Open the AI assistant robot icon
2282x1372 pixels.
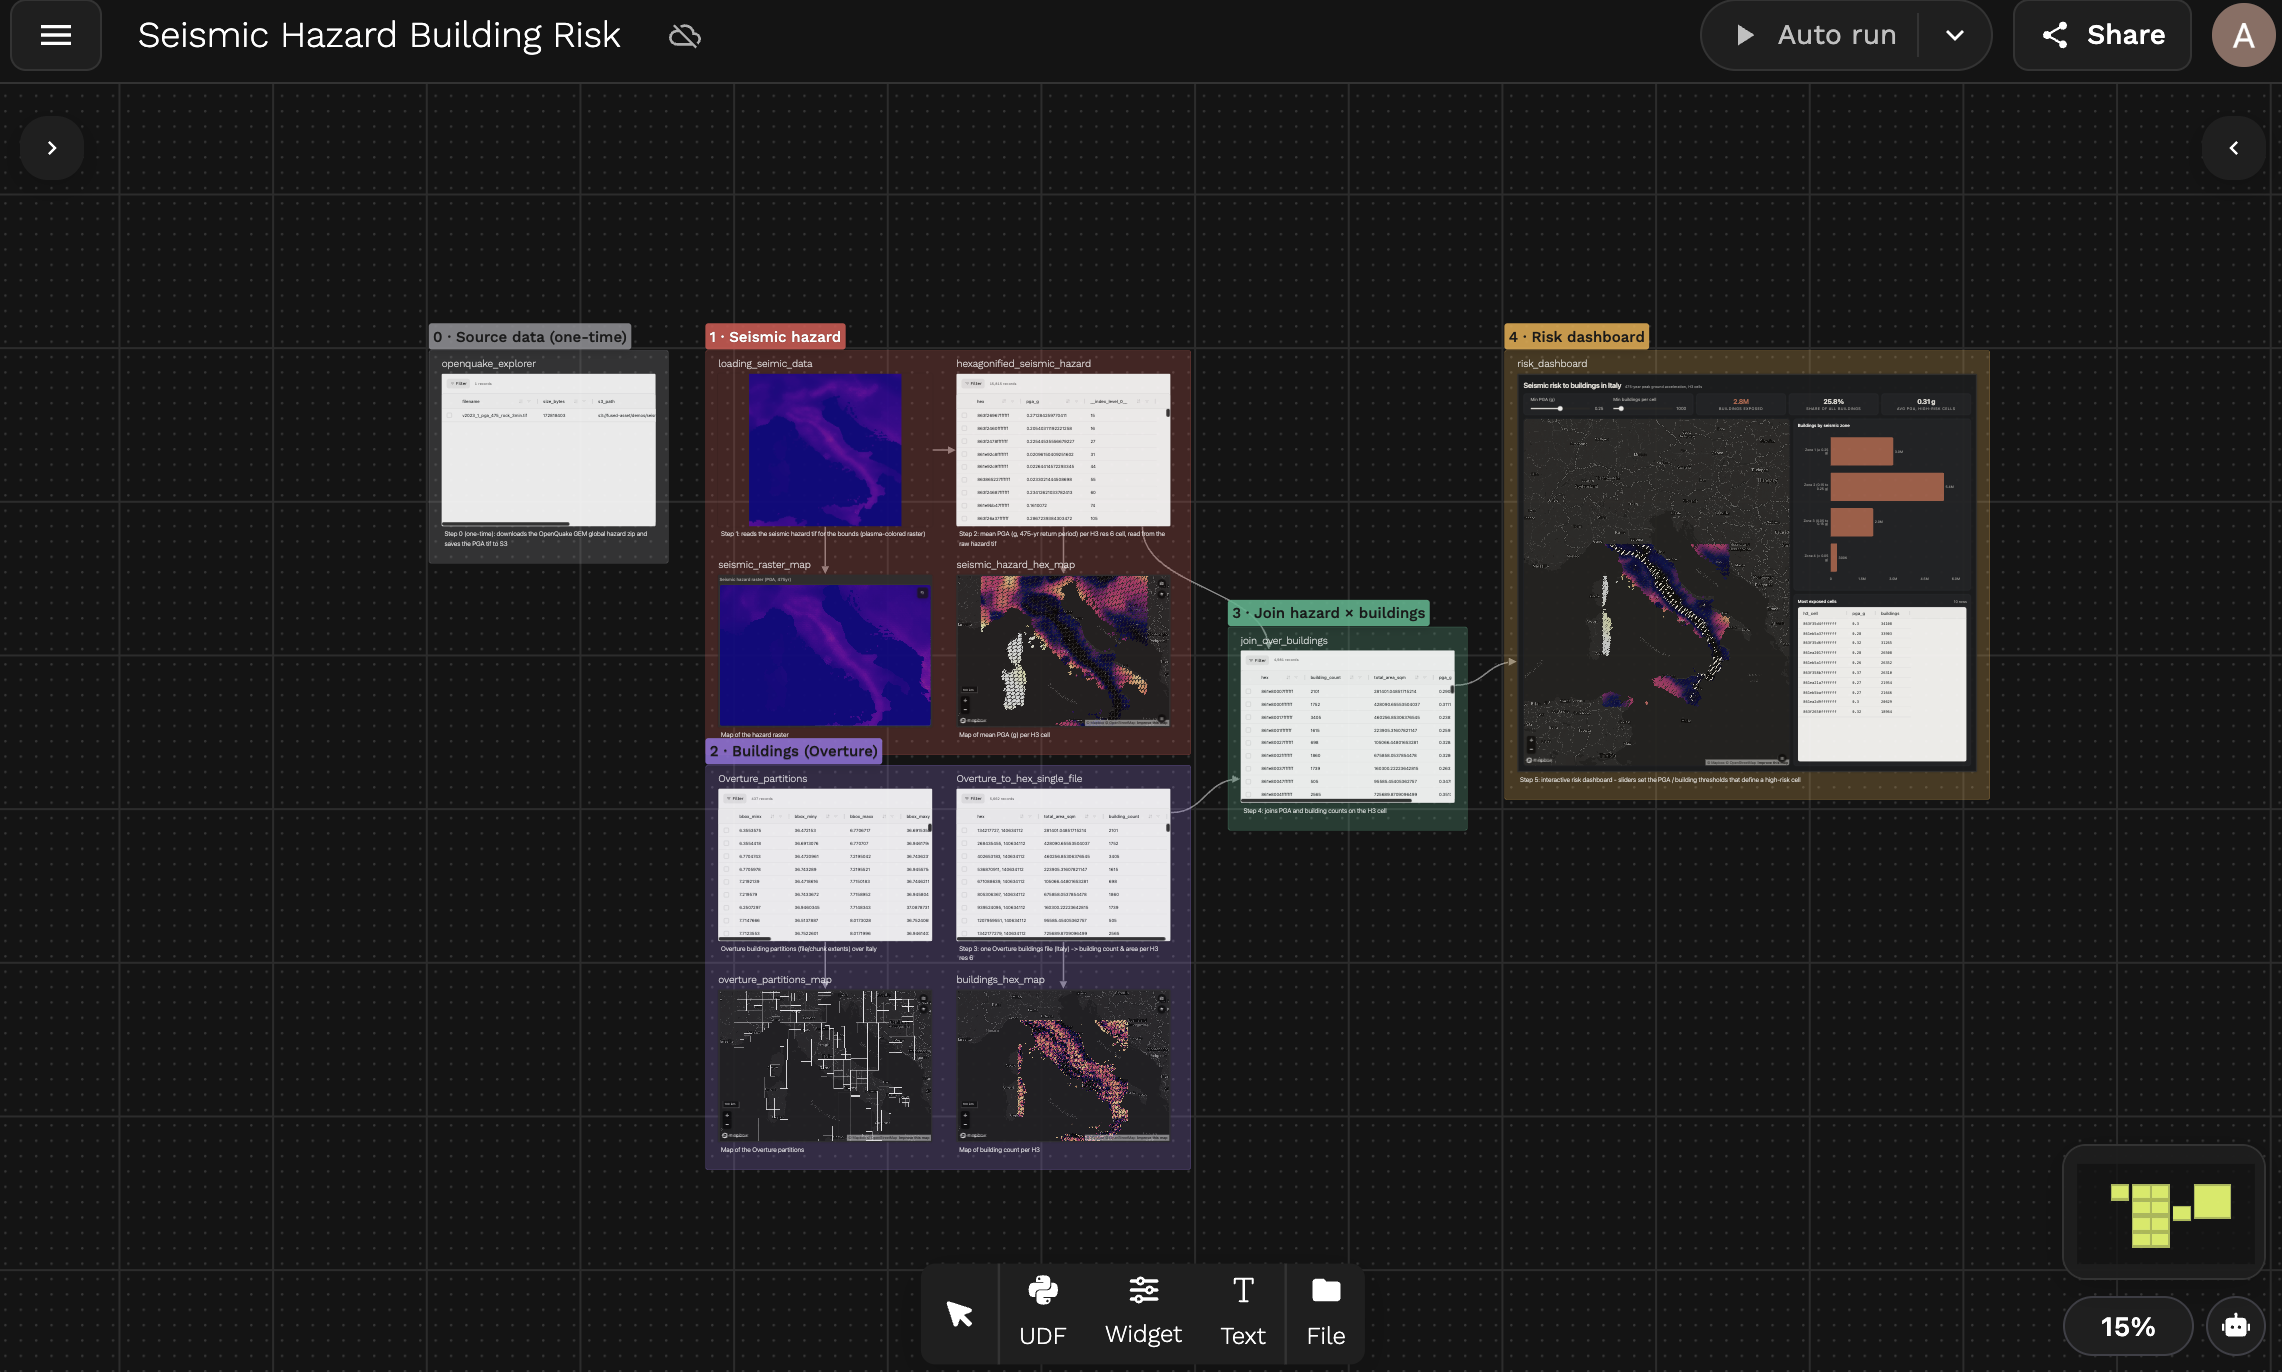click(2236, 1327)
